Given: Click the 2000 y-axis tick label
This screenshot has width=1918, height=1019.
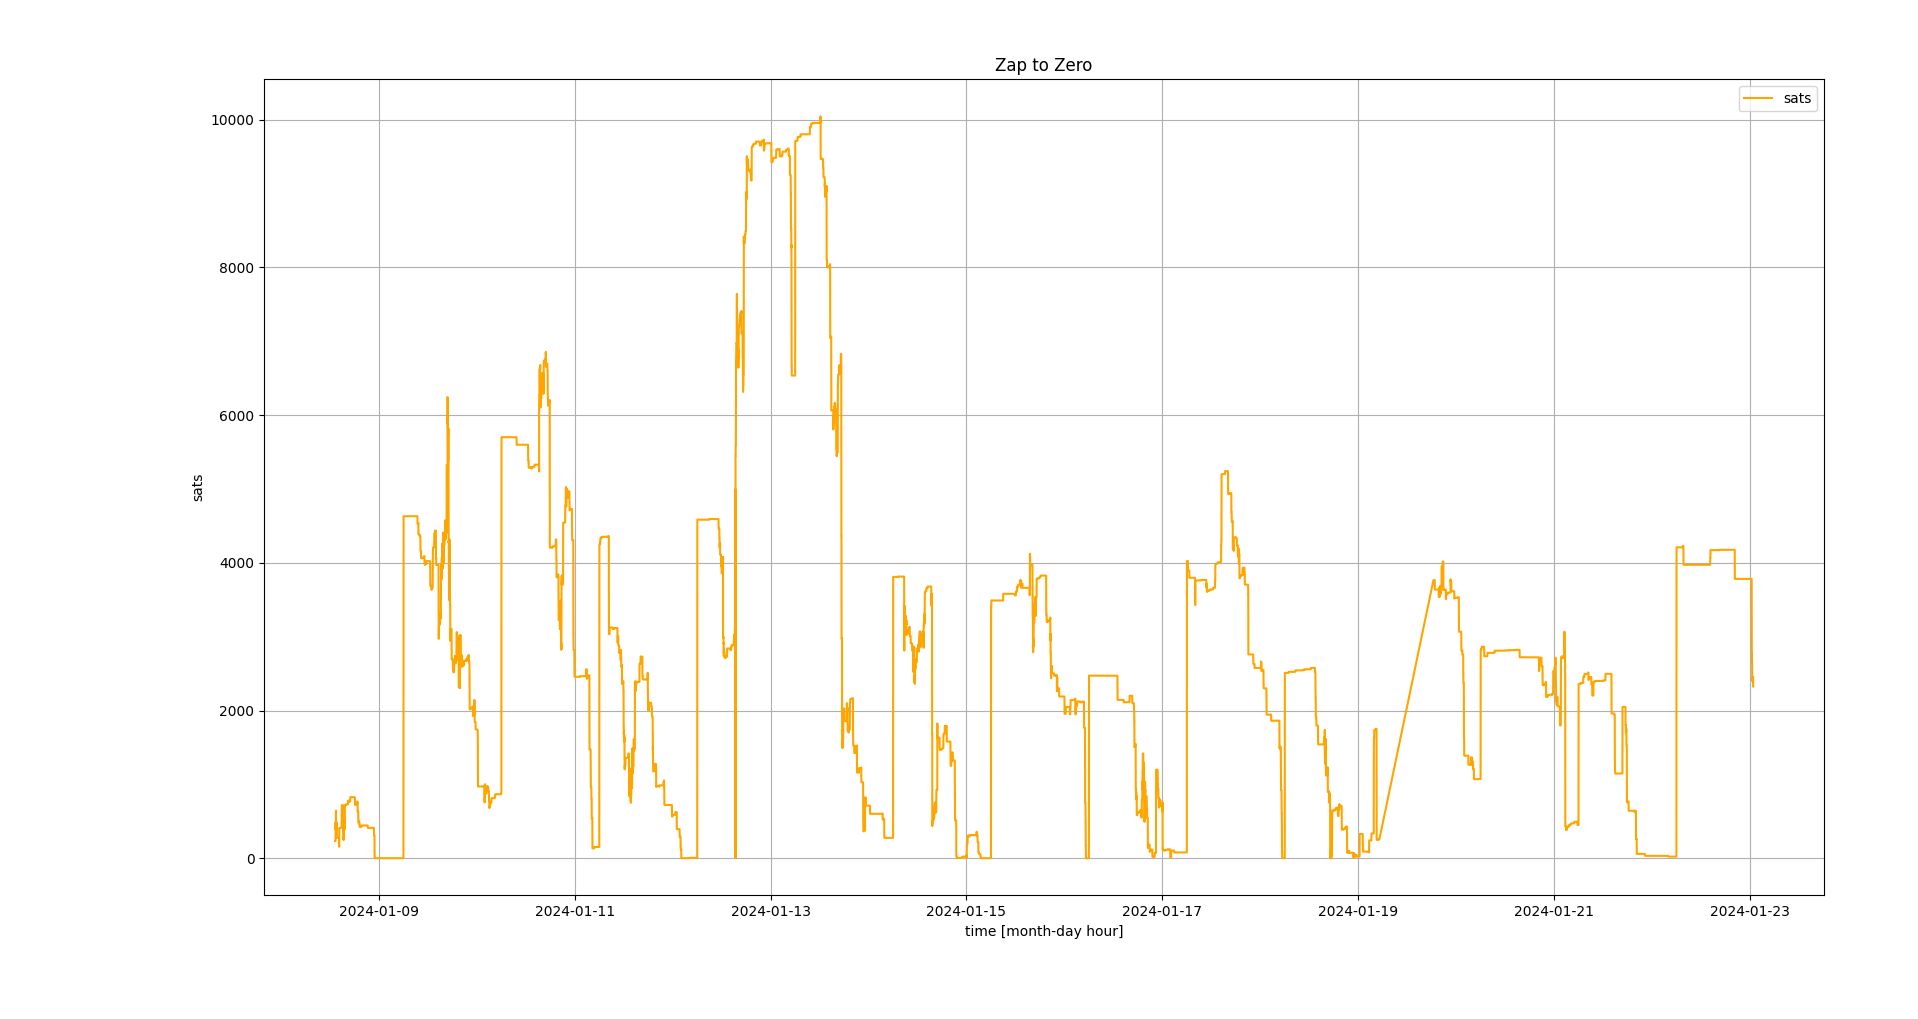Looking at the screenshot, I should (x=236, y=711).
